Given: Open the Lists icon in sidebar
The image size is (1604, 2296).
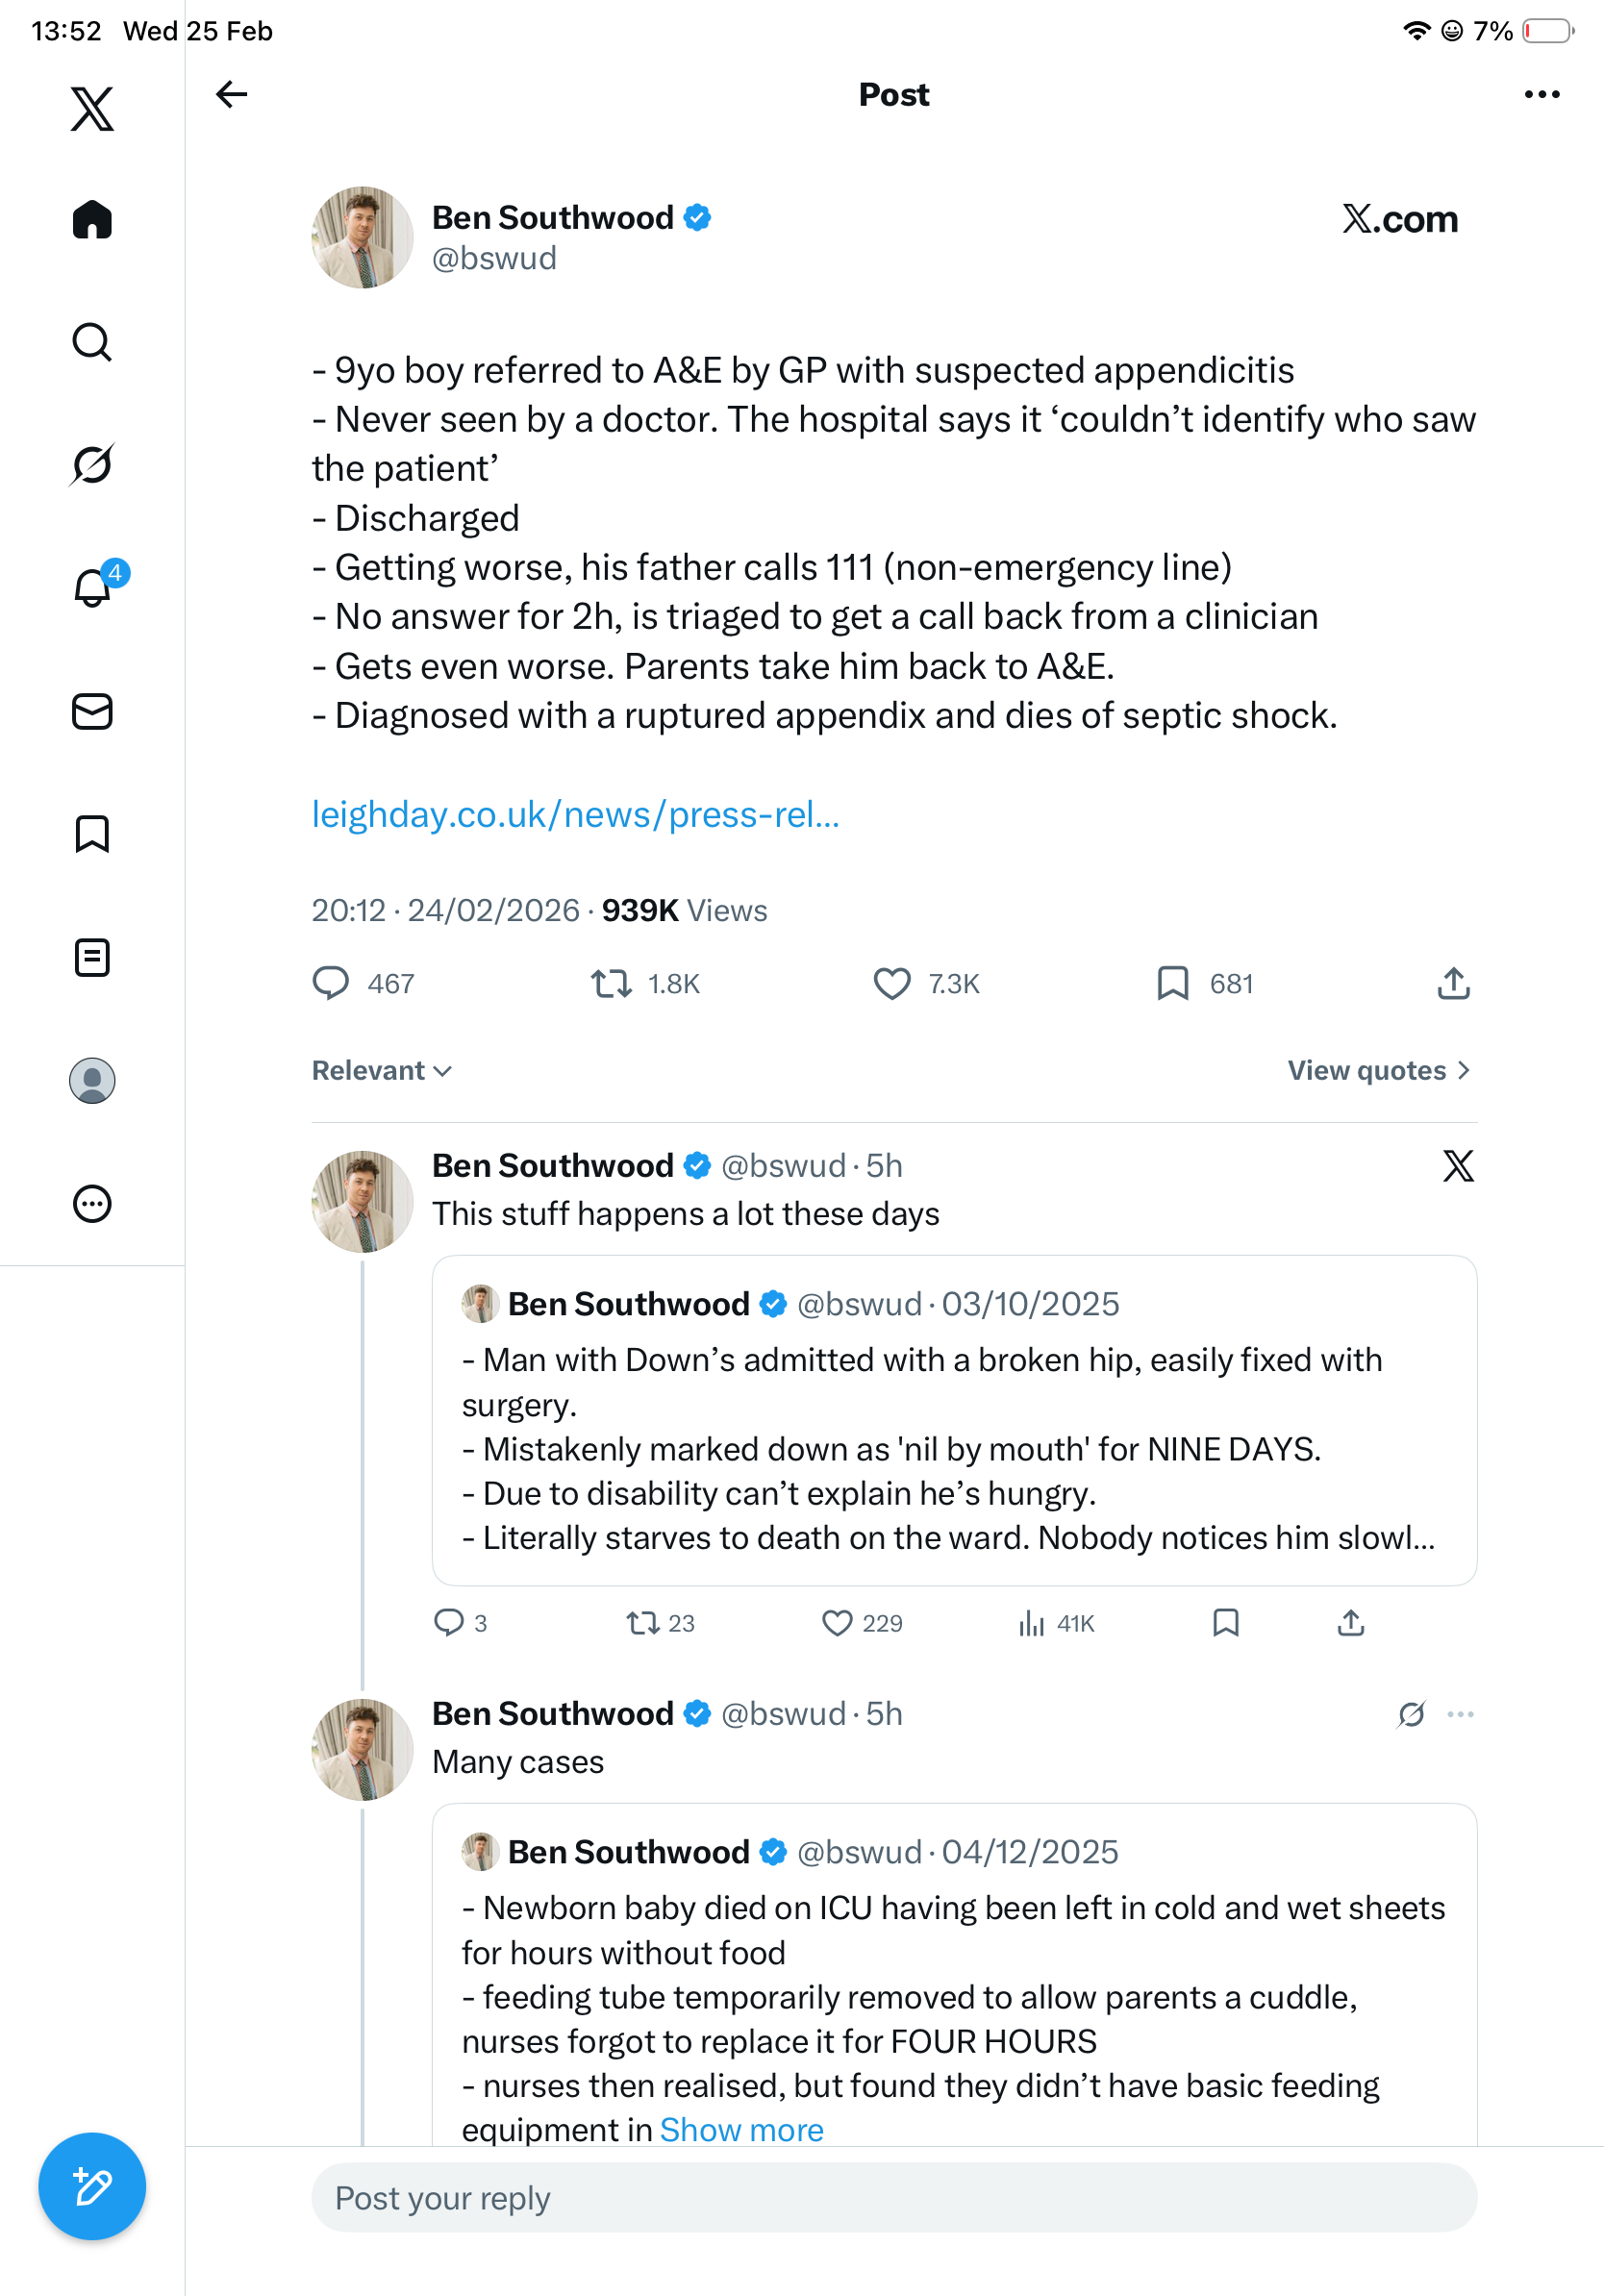Looking at the screenshot, I should (92, 957).
